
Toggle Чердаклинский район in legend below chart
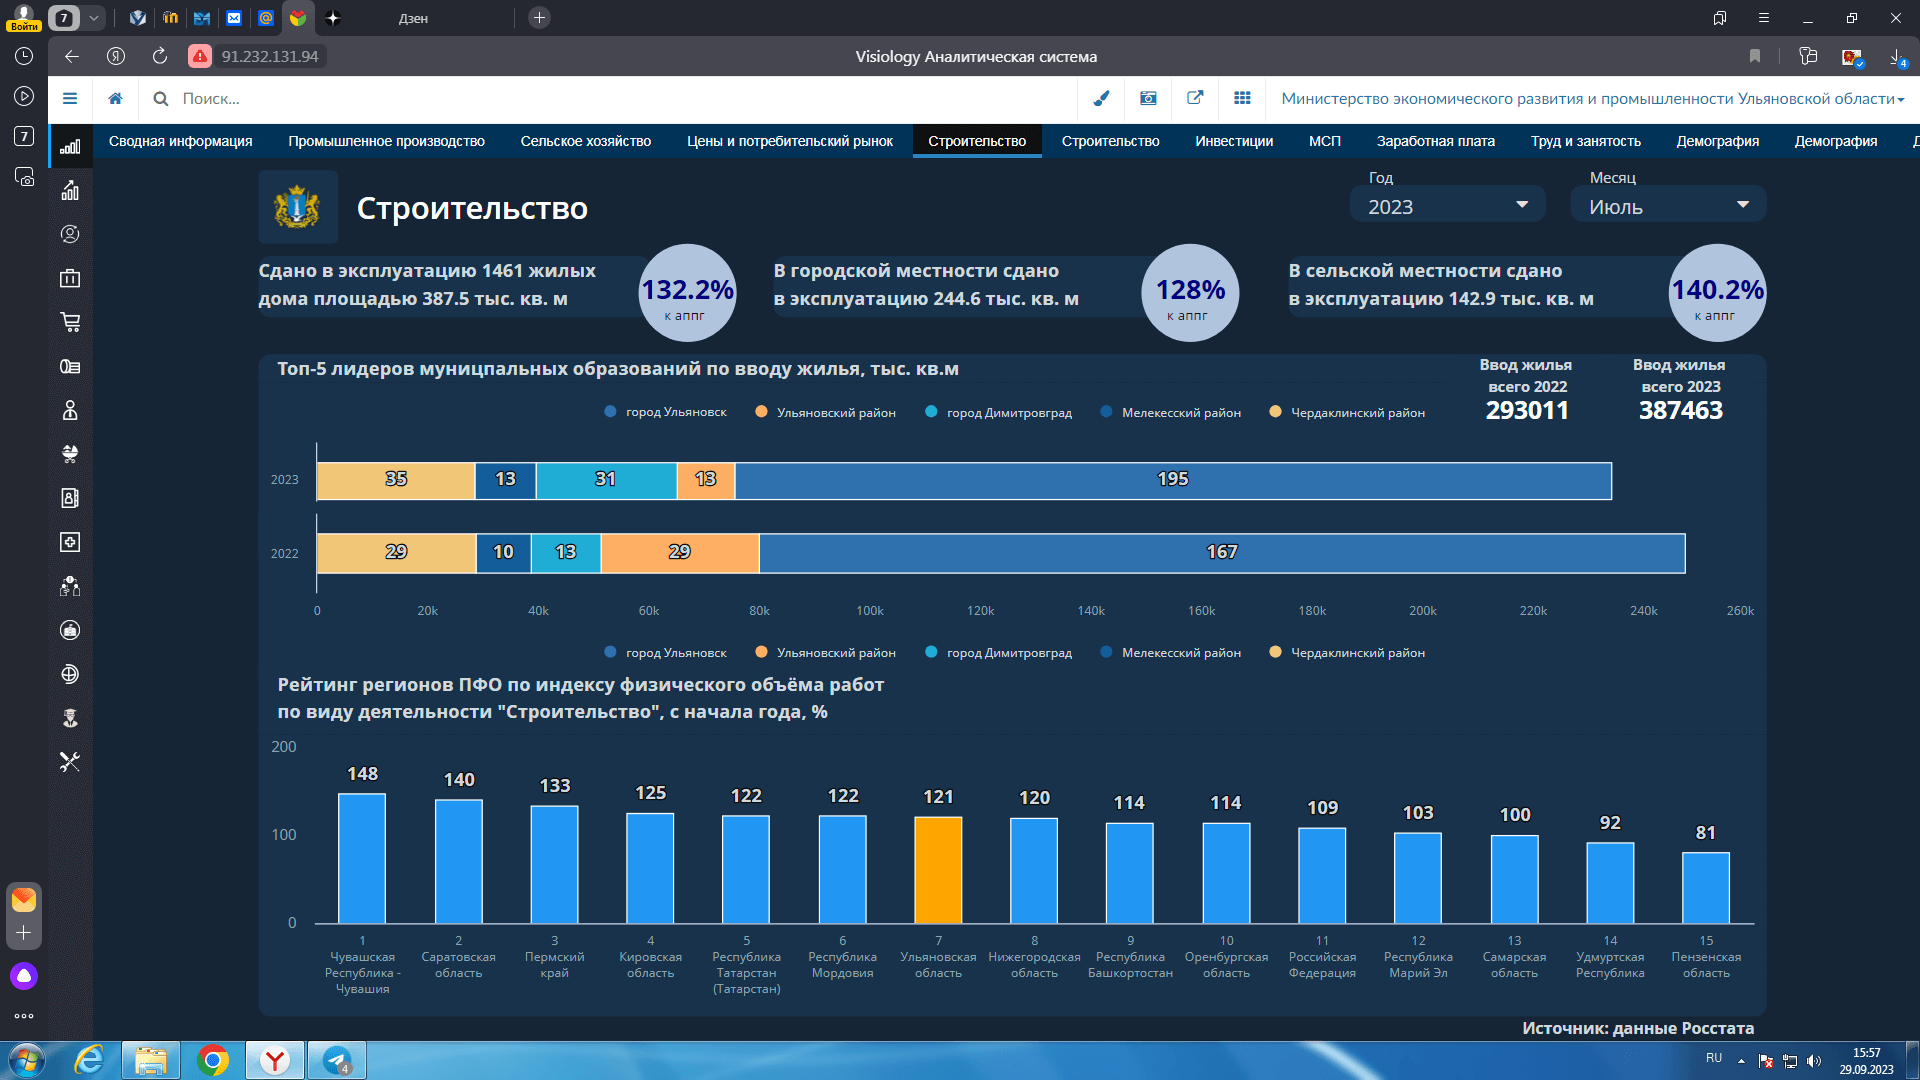(1347, 652)
